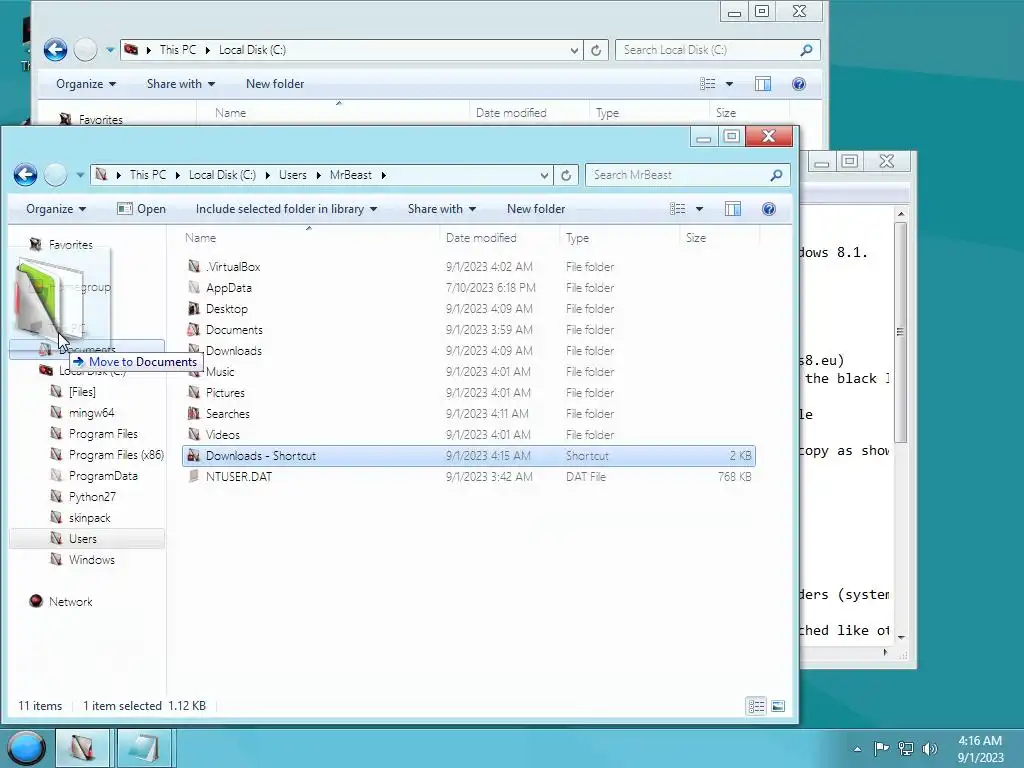Click the Start orb on the taskbar

tap(26, 748)
